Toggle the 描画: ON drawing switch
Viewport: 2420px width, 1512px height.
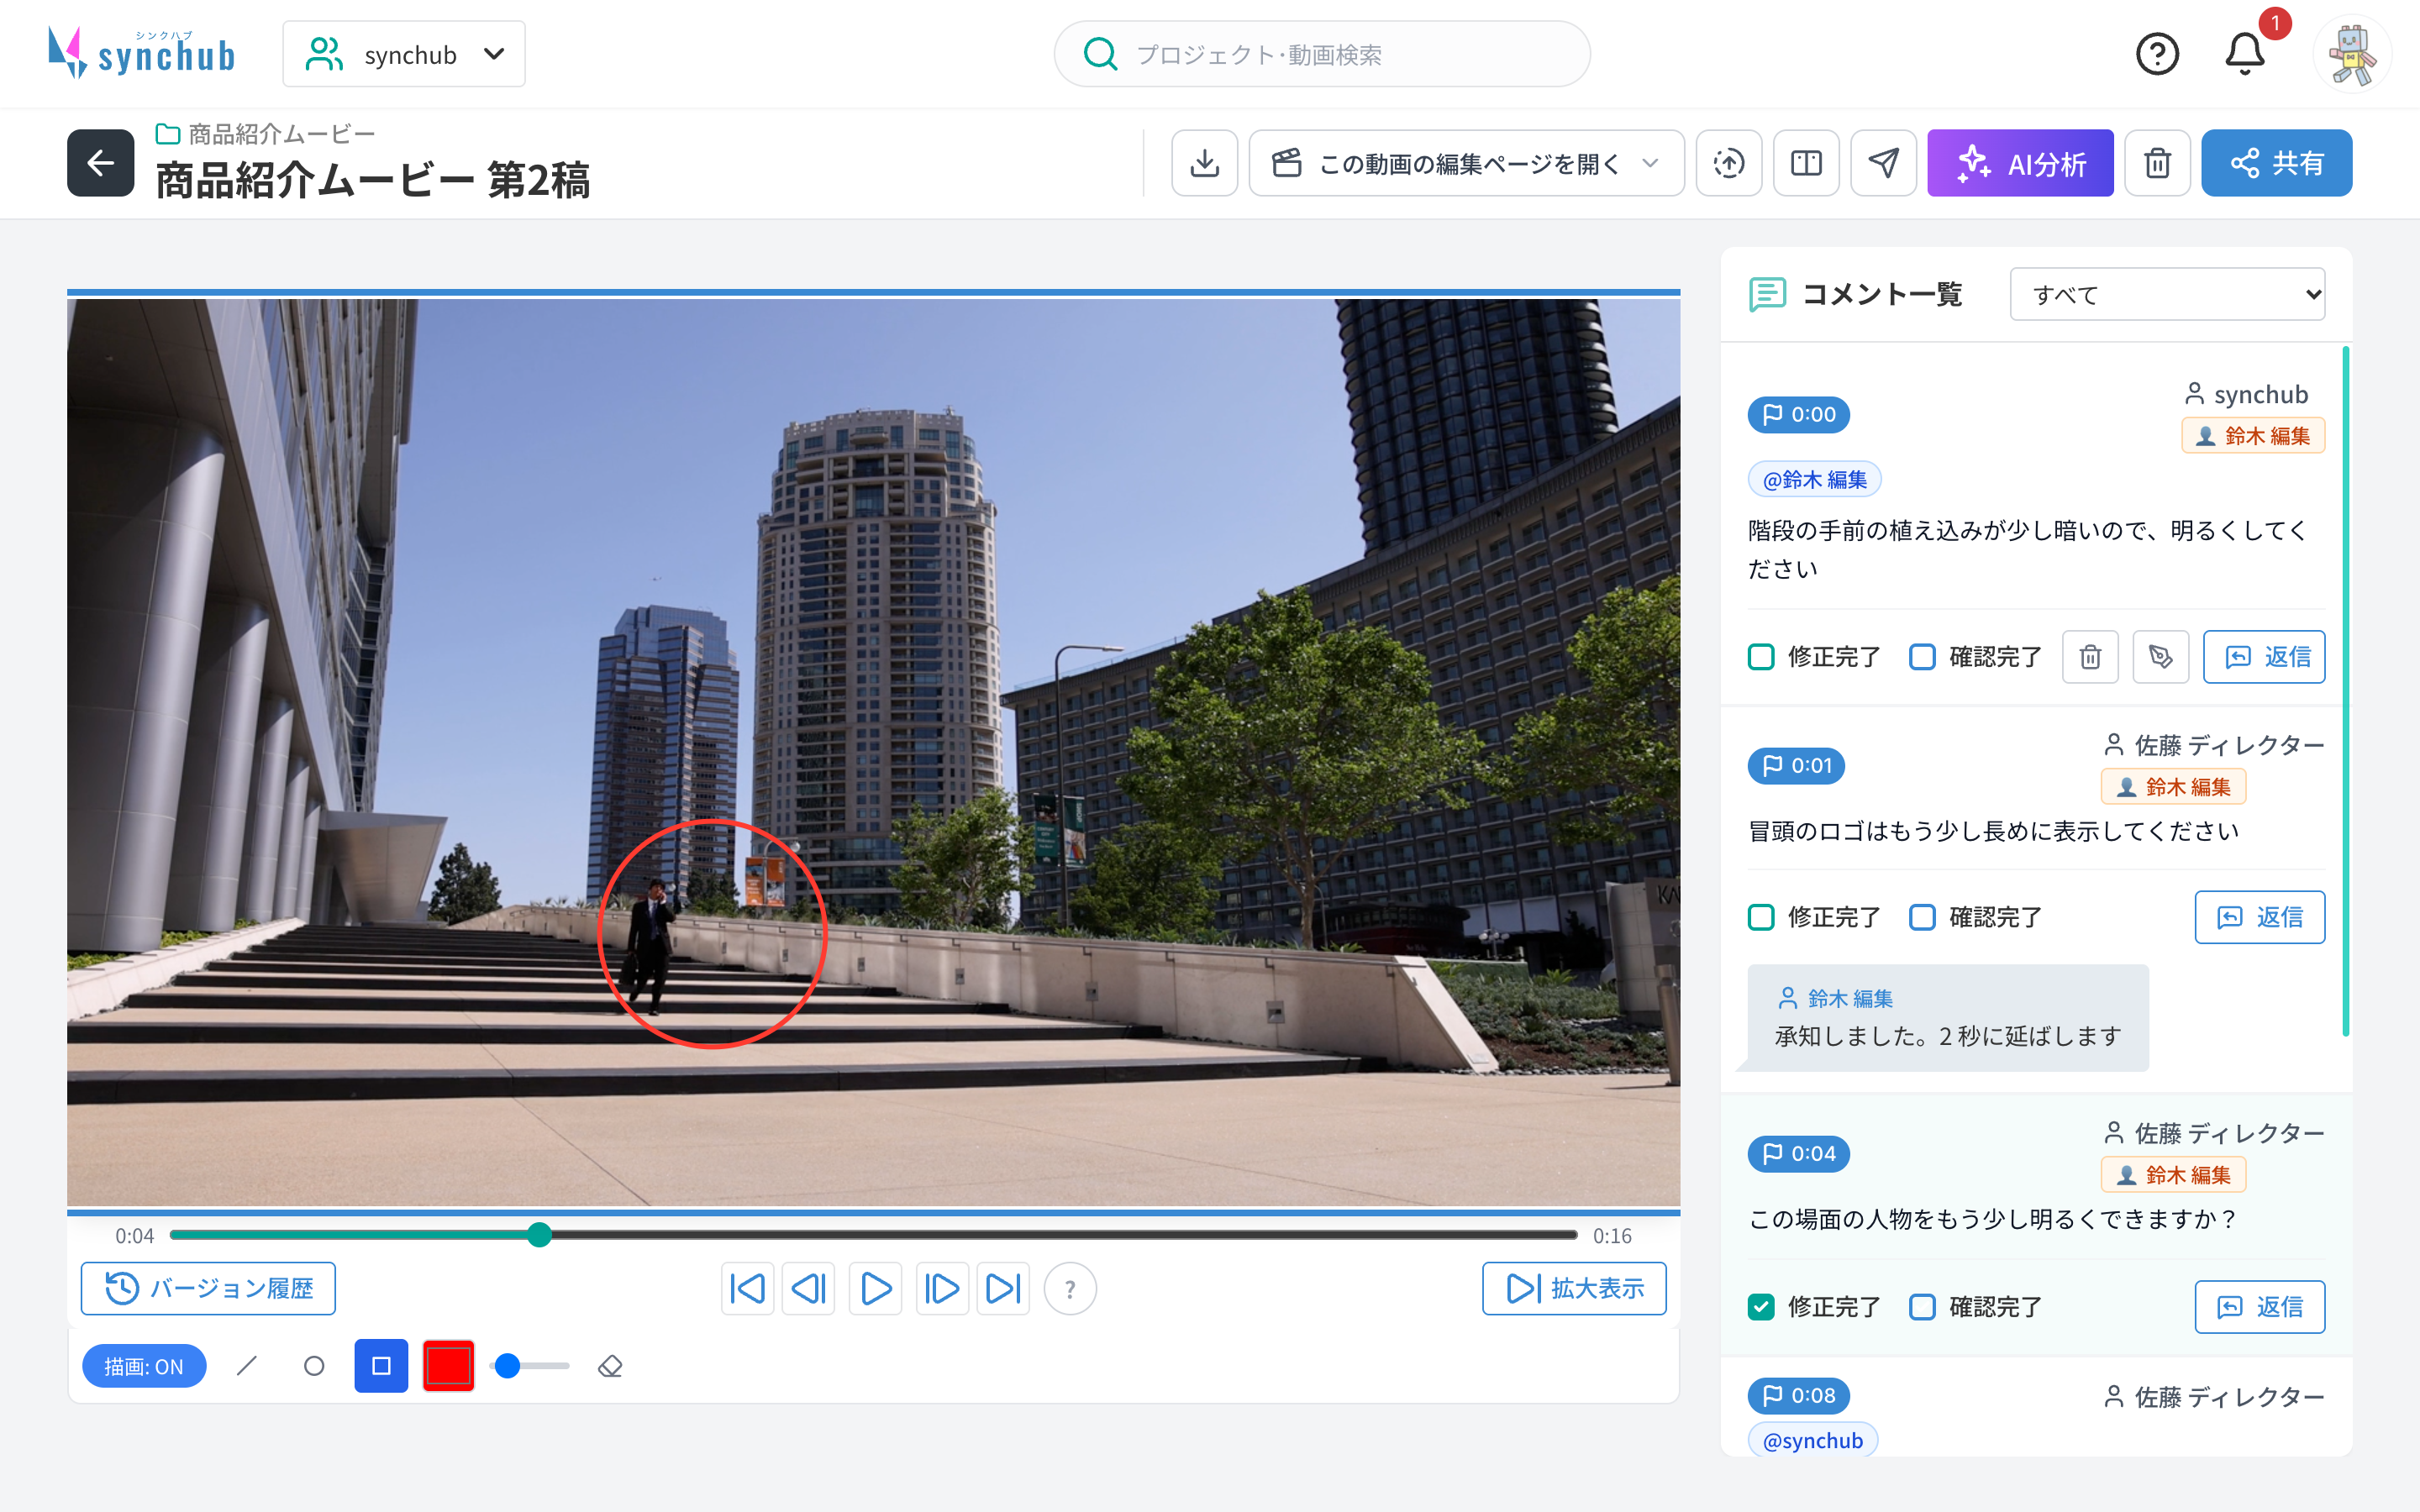click(144, 1366)
